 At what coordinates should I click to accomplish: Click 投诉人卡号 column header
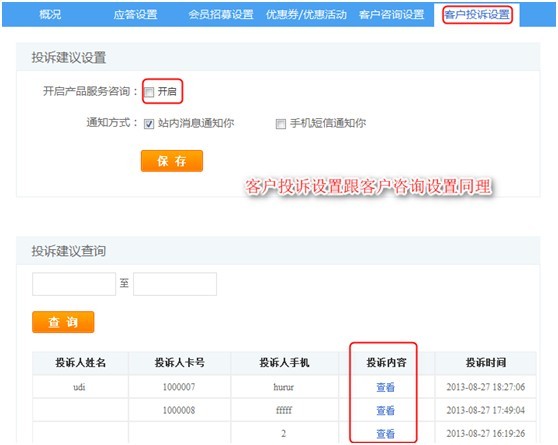tap(179, 363)
